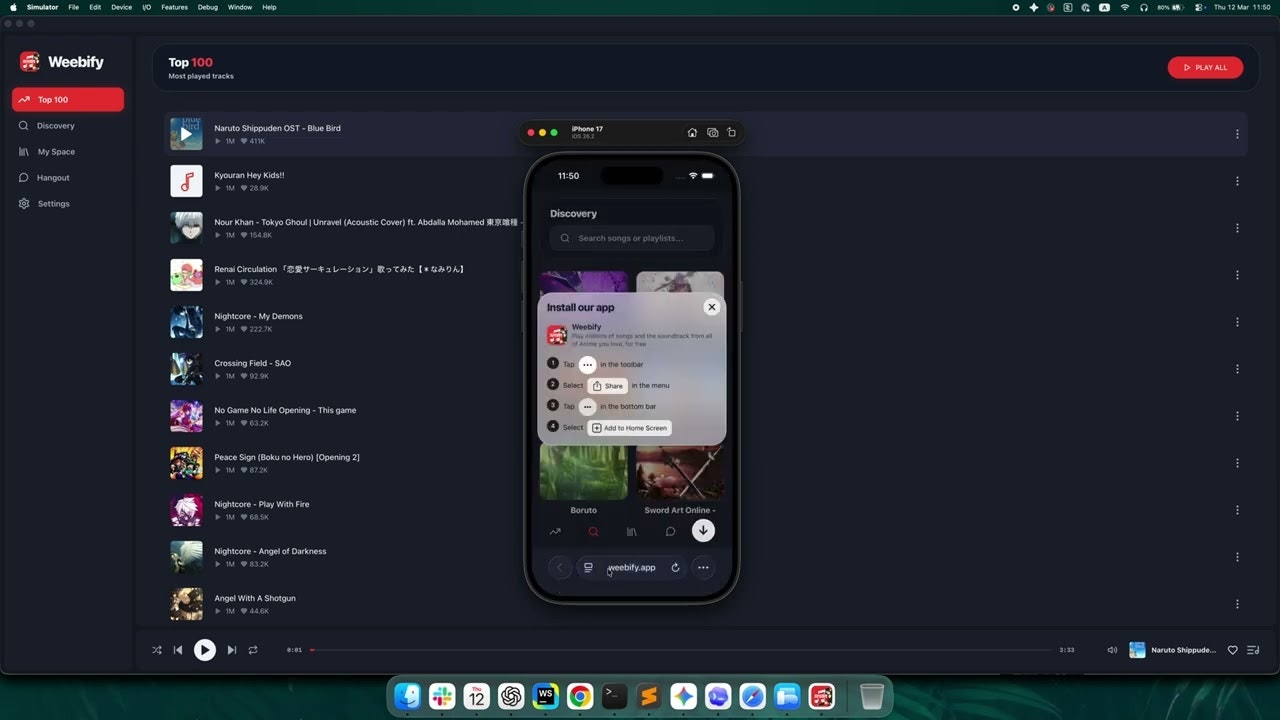This screenshot has height=720, width=1280.
Task: Open the Device menu in the menu bar
Action: tap(121, 7)
